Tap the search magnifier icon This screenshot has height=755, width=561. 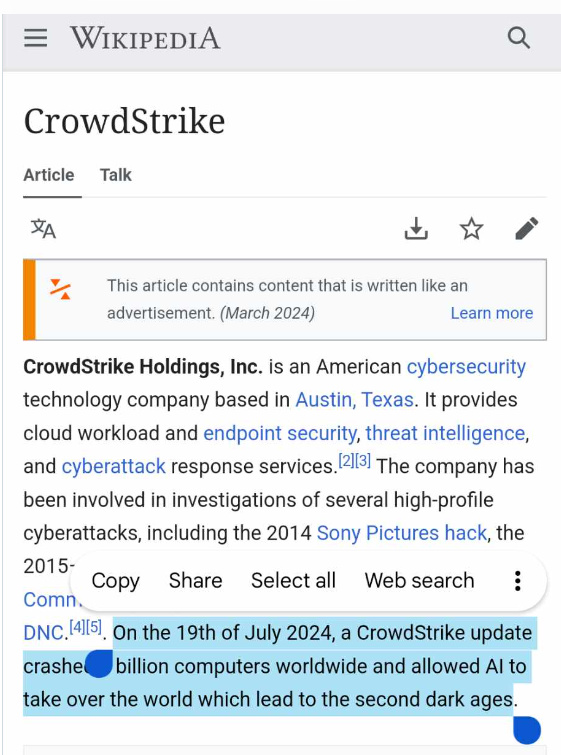(x=519, y=38)
